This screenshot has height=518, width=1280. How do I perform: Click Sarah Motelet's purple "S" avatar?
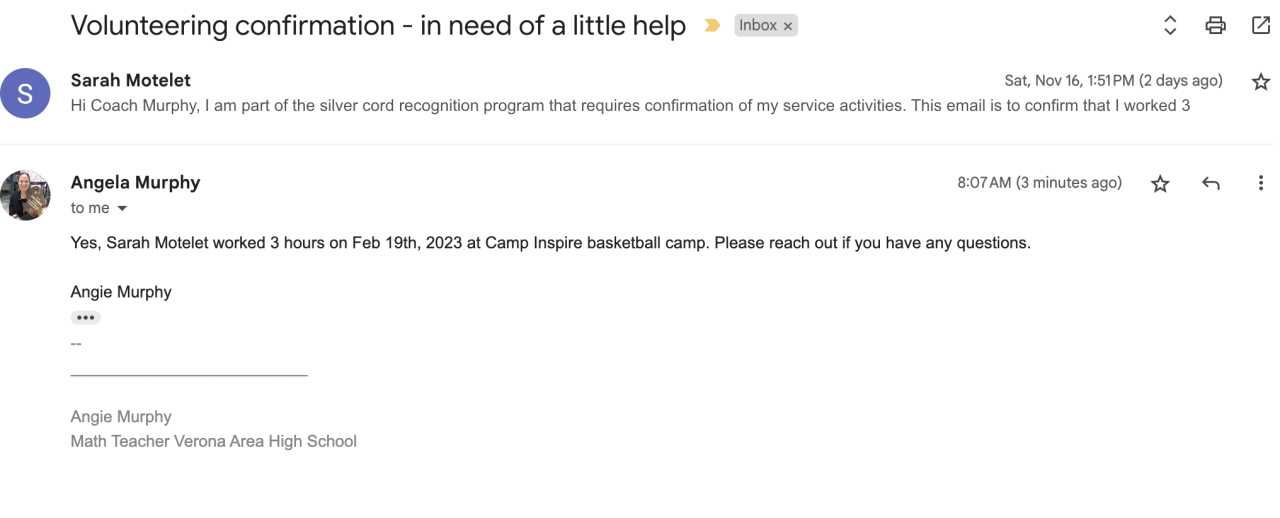click(25, 93)
